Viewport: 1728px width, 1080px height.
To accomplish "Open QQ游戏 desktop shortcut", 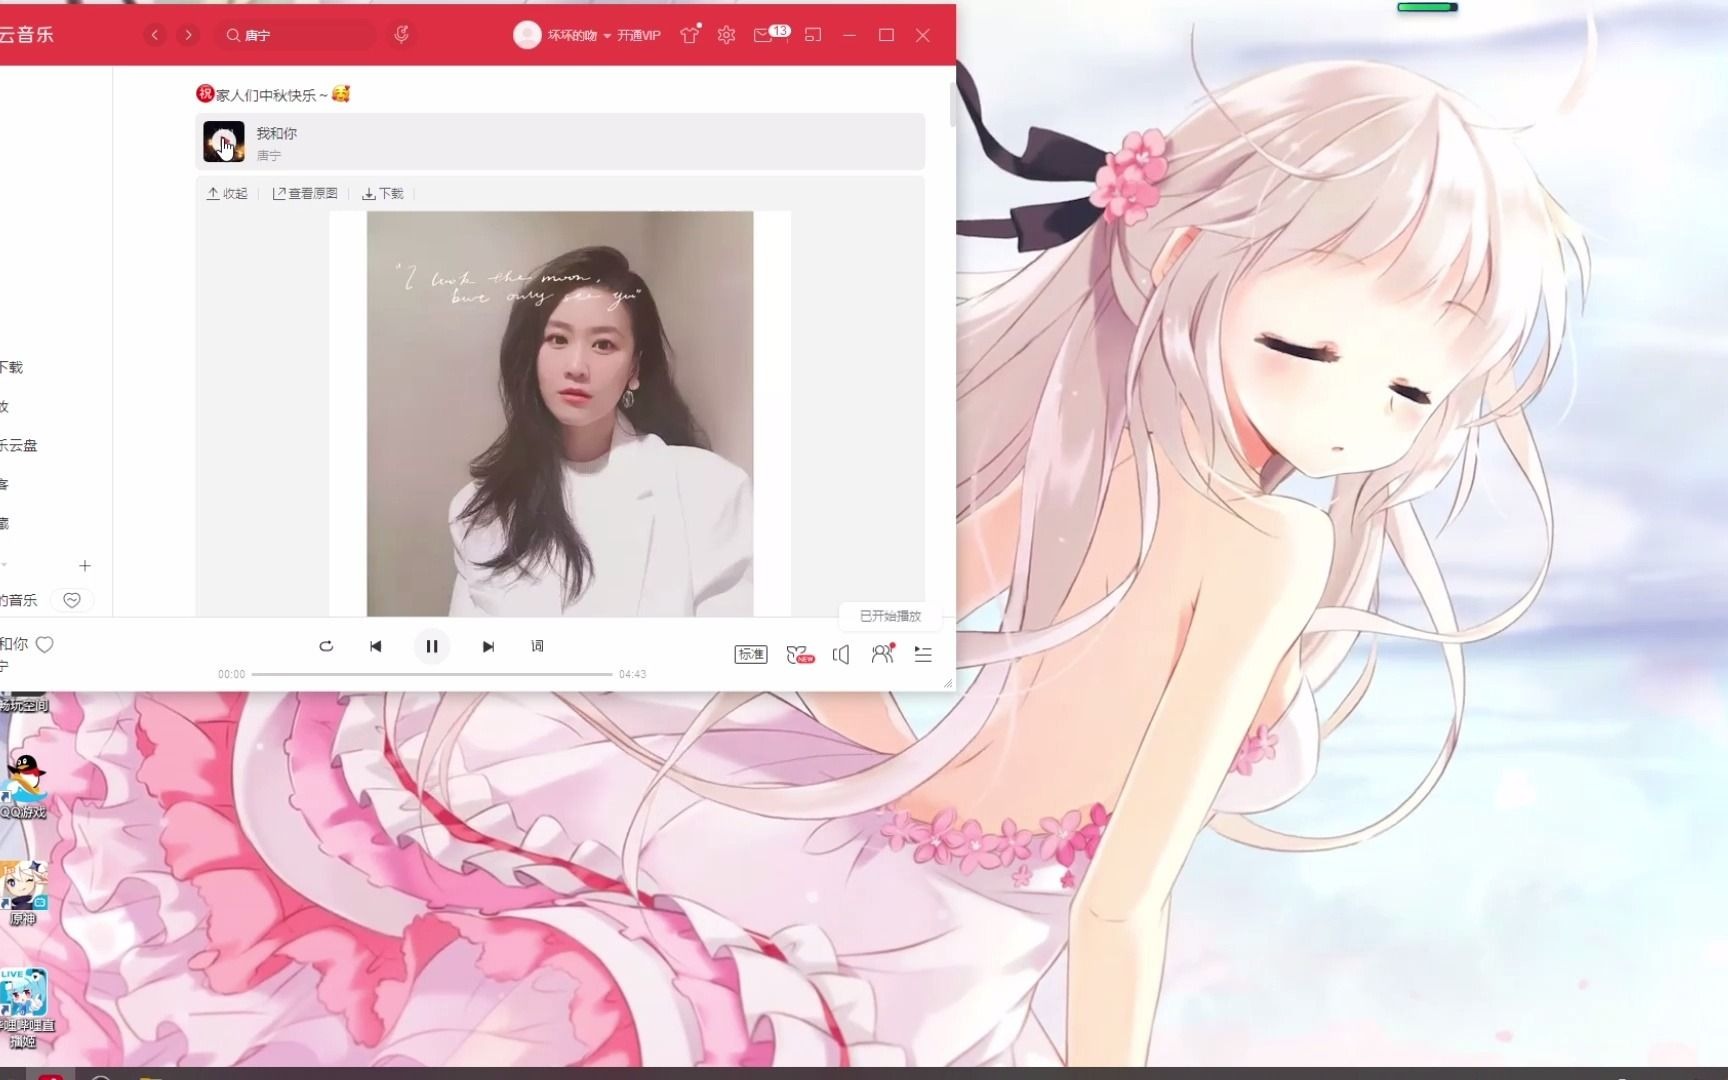I will pos(23,787).
